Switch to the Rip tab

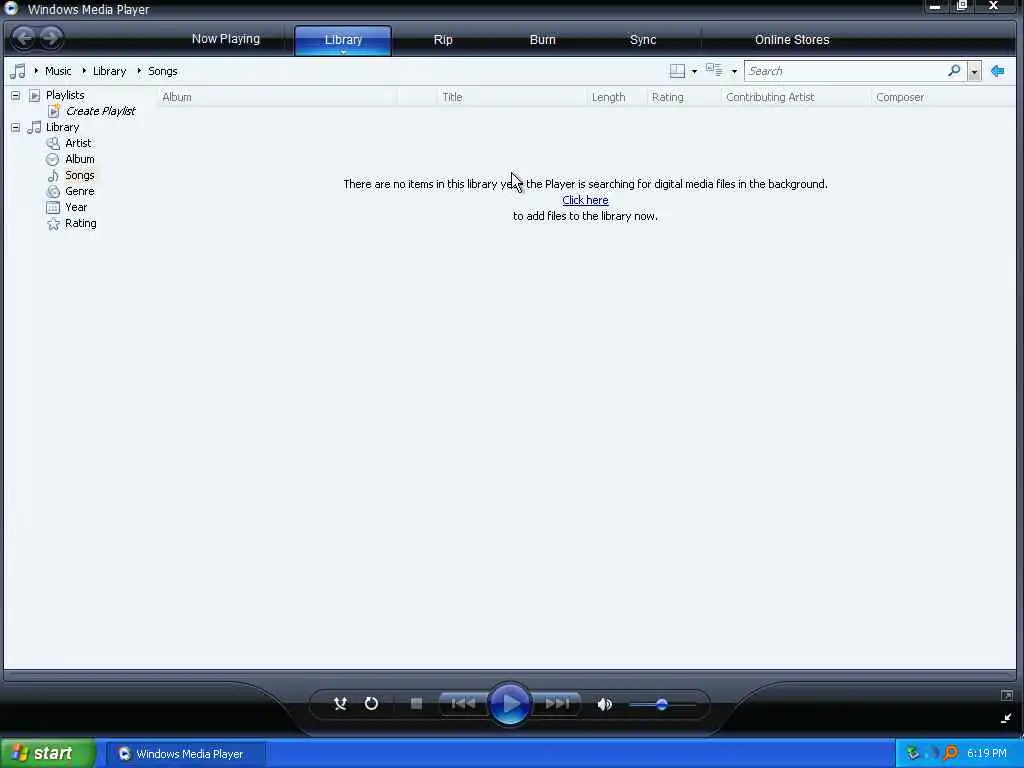(x=443, y=40)
